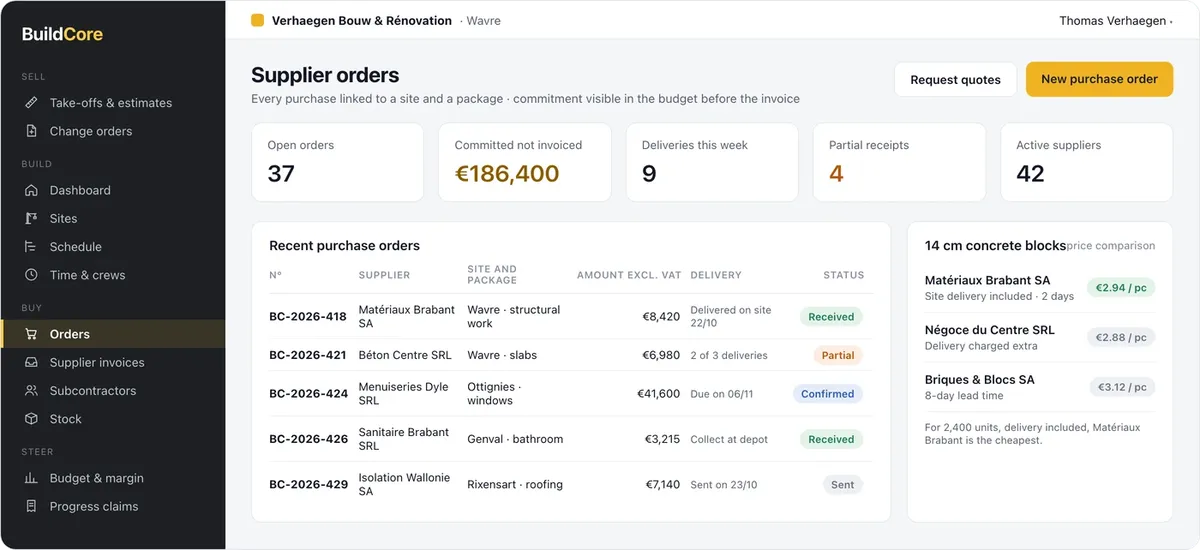Open Take-offs & estimates menu item
Image resolution: width=1200 pixels, height=550 pixels.
(112, 103)
